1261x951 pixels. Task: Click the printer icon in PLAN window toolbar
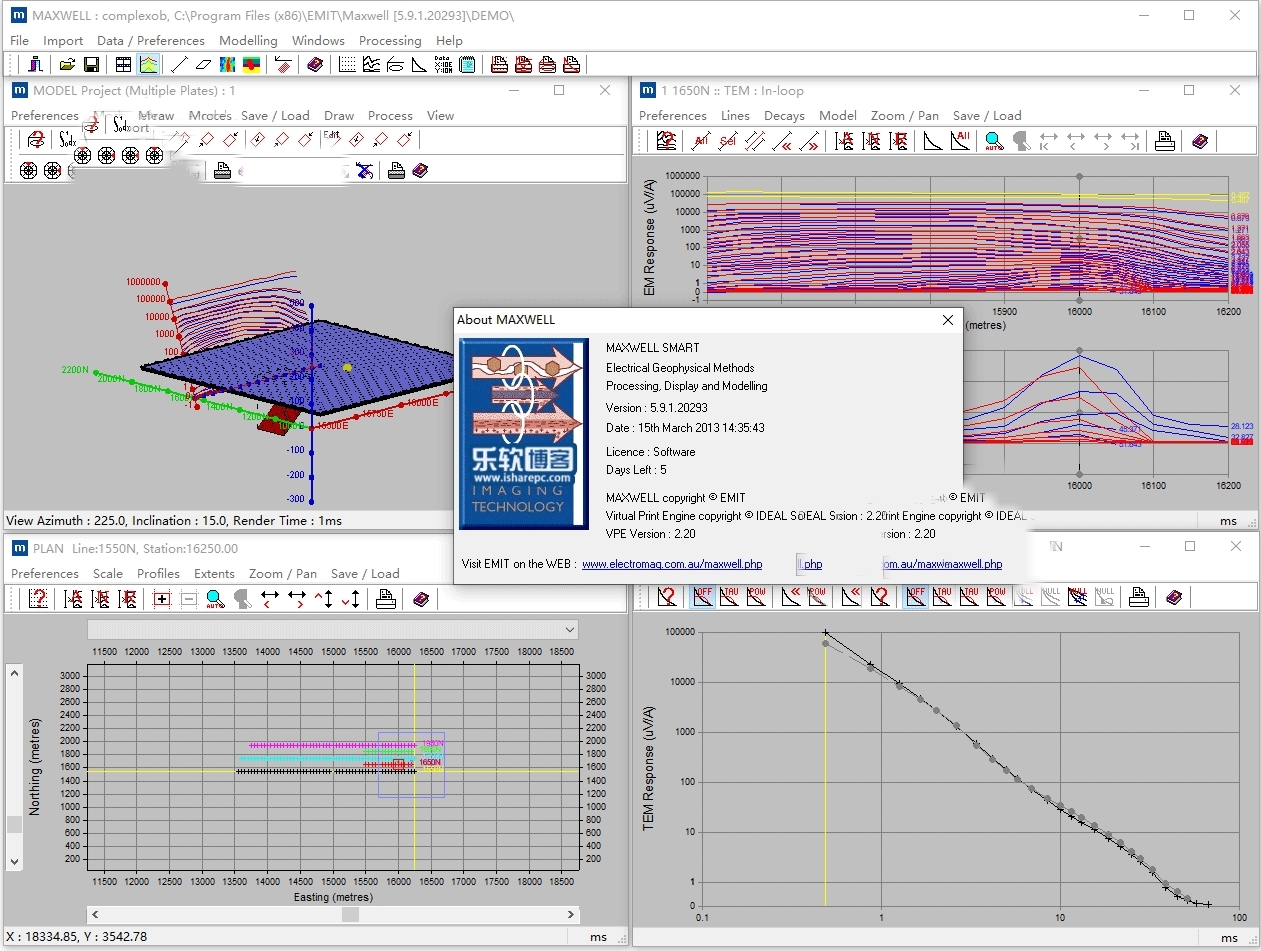point(385,599)
